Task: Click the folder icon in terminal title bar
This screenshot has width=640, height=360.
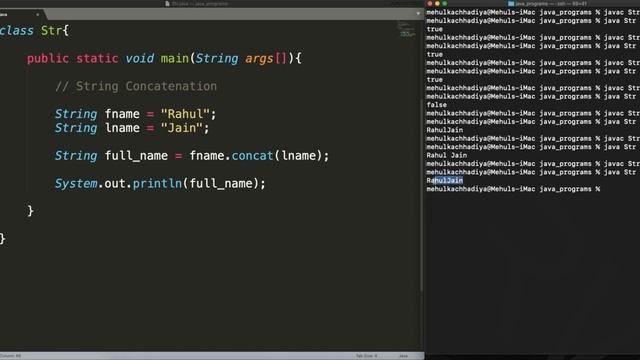Action: 511,4
